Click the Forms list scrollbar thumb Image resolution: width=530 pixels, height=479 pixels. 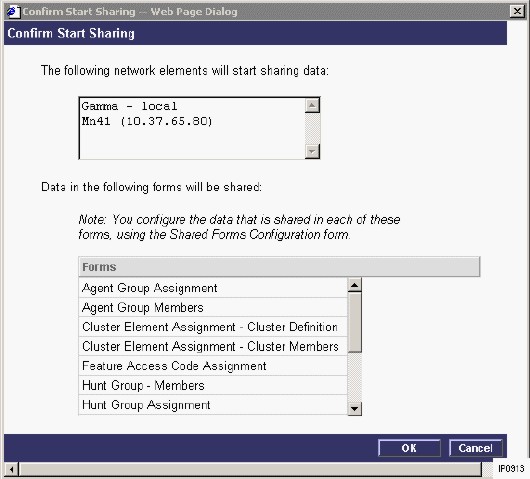pyautogui.click(x=354, y=322)
